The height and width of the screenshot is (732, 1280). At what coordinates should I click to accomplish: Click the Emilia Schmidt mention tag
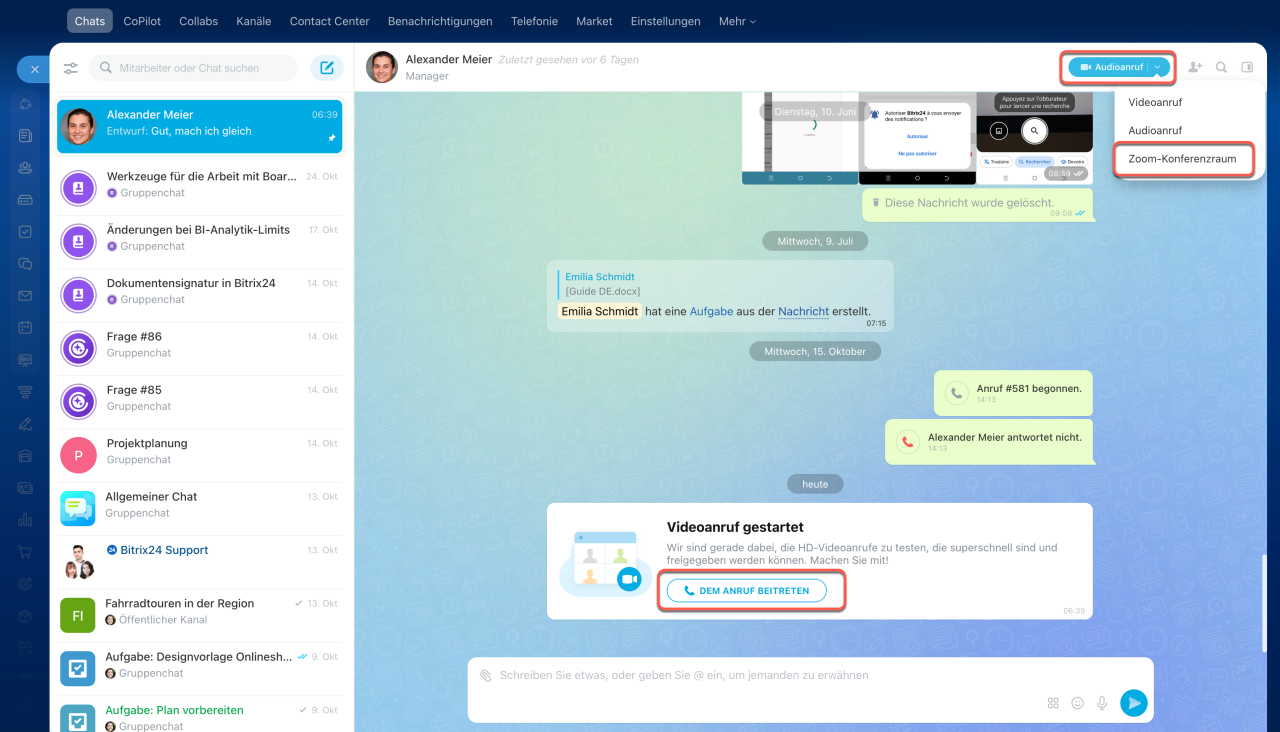600,311
